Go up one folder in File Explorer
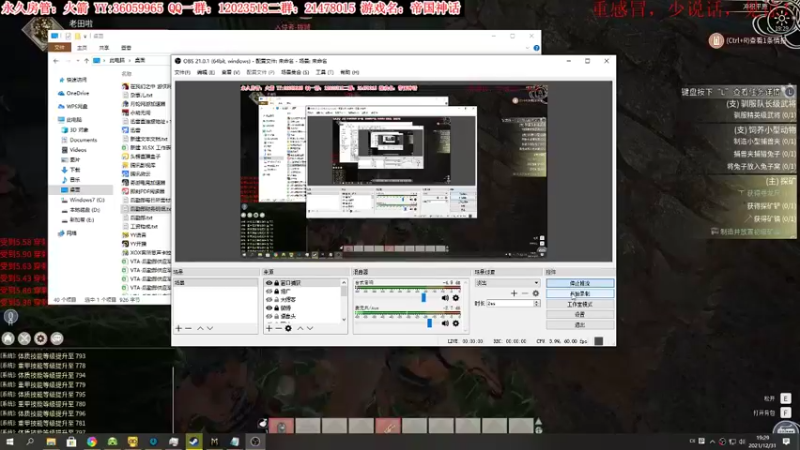800x450 pixels. point(86,61)
